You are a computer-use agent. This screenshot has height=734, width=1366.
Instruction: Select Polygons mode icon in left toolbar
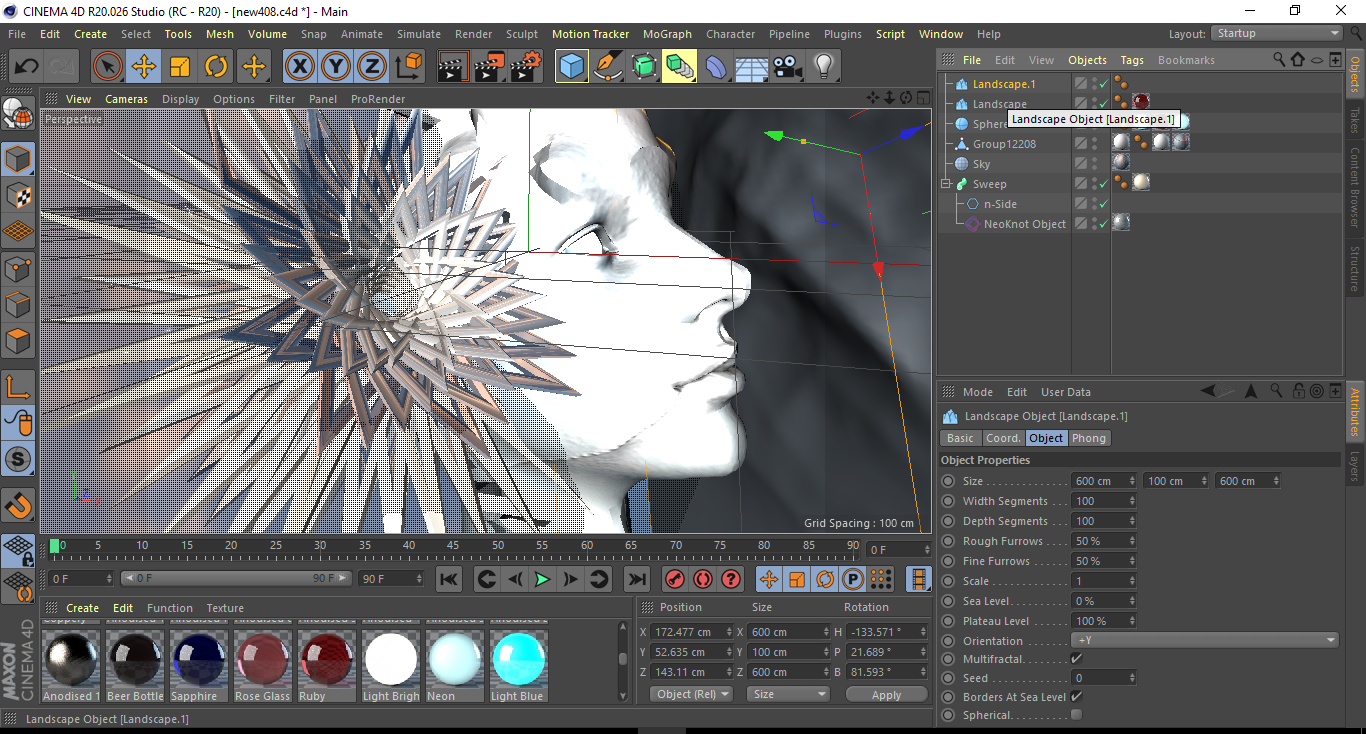pos(19,341)
